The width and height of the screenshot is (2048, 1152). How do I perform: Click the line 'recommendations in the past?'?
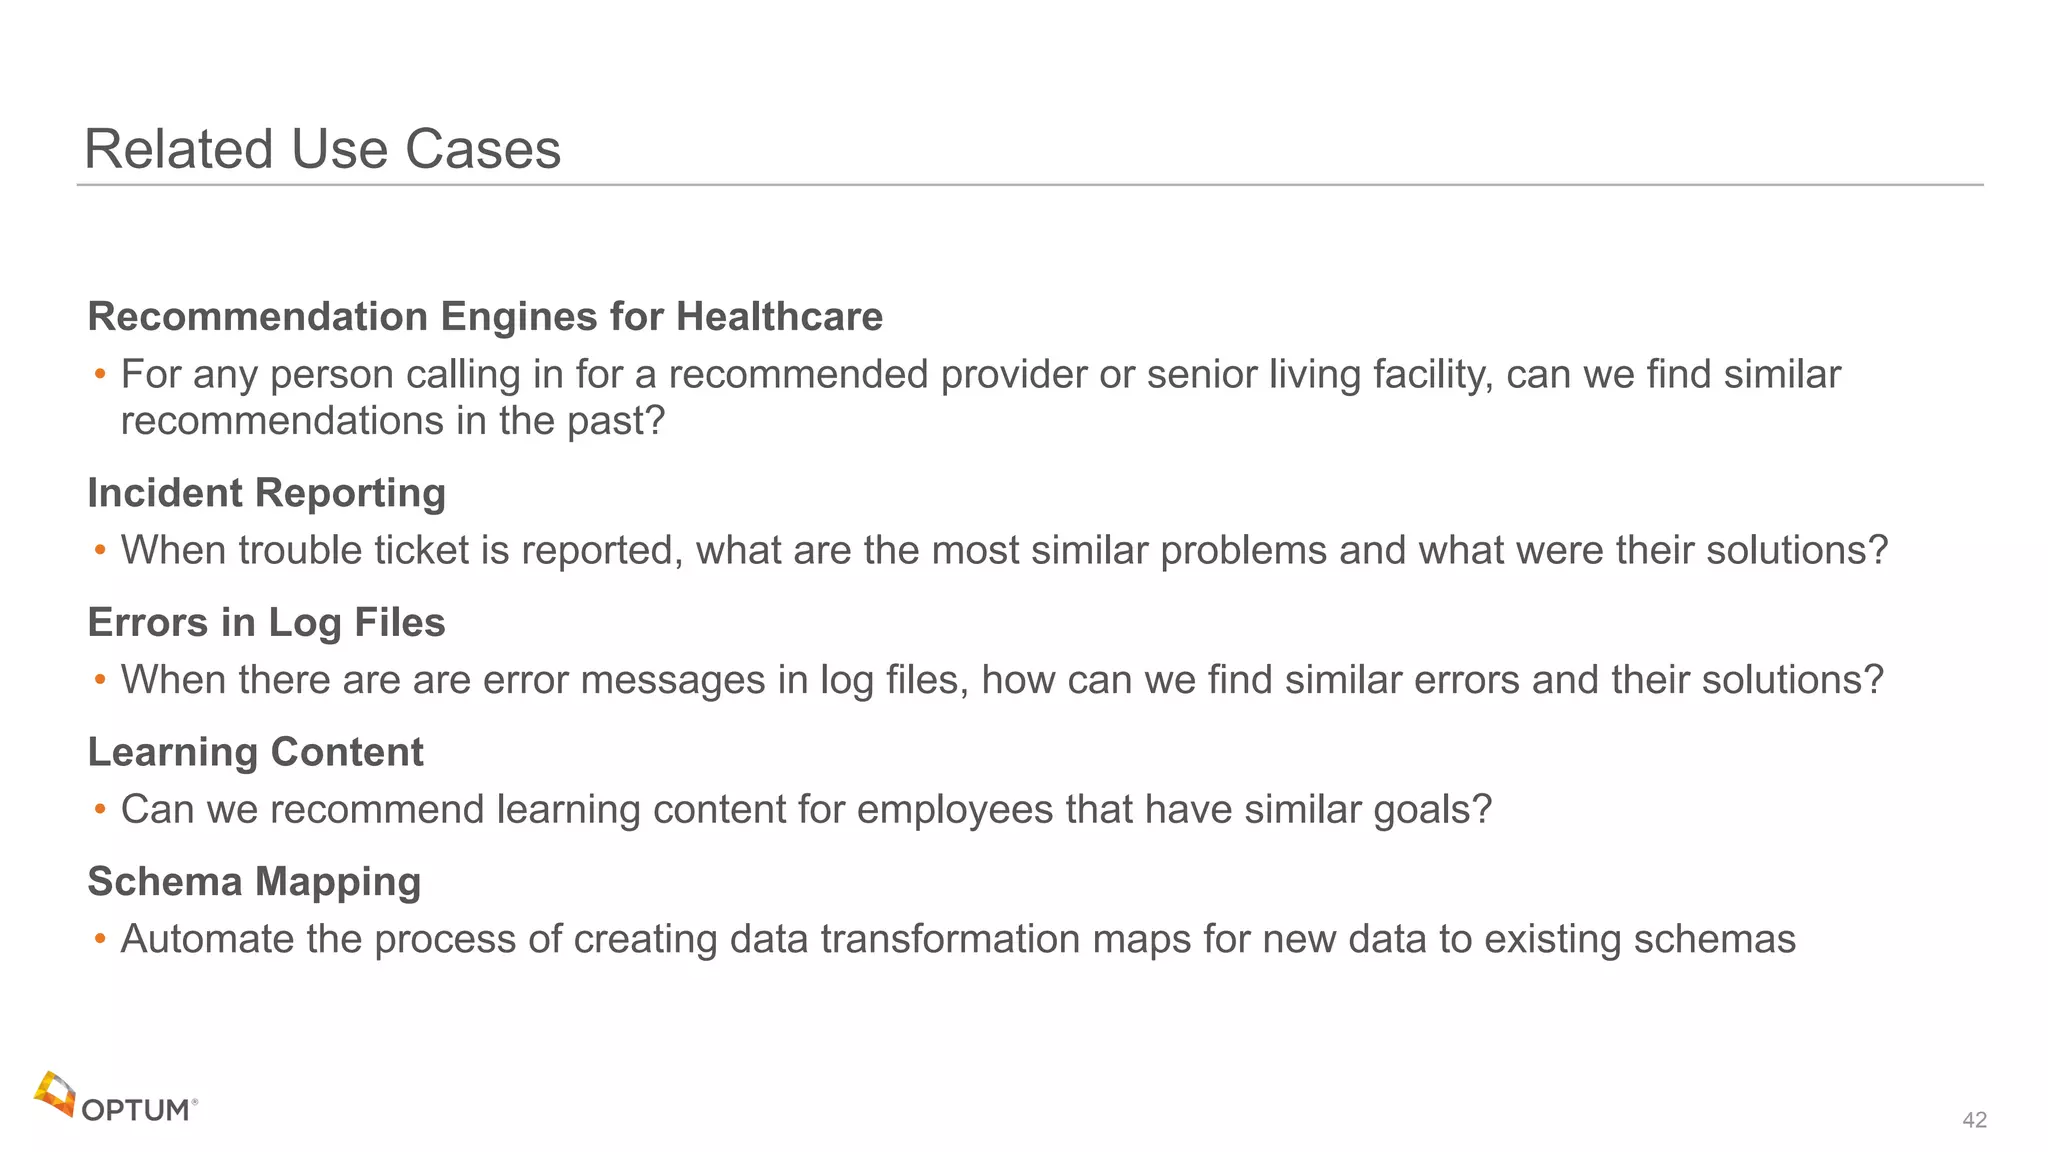pos(392,421)
